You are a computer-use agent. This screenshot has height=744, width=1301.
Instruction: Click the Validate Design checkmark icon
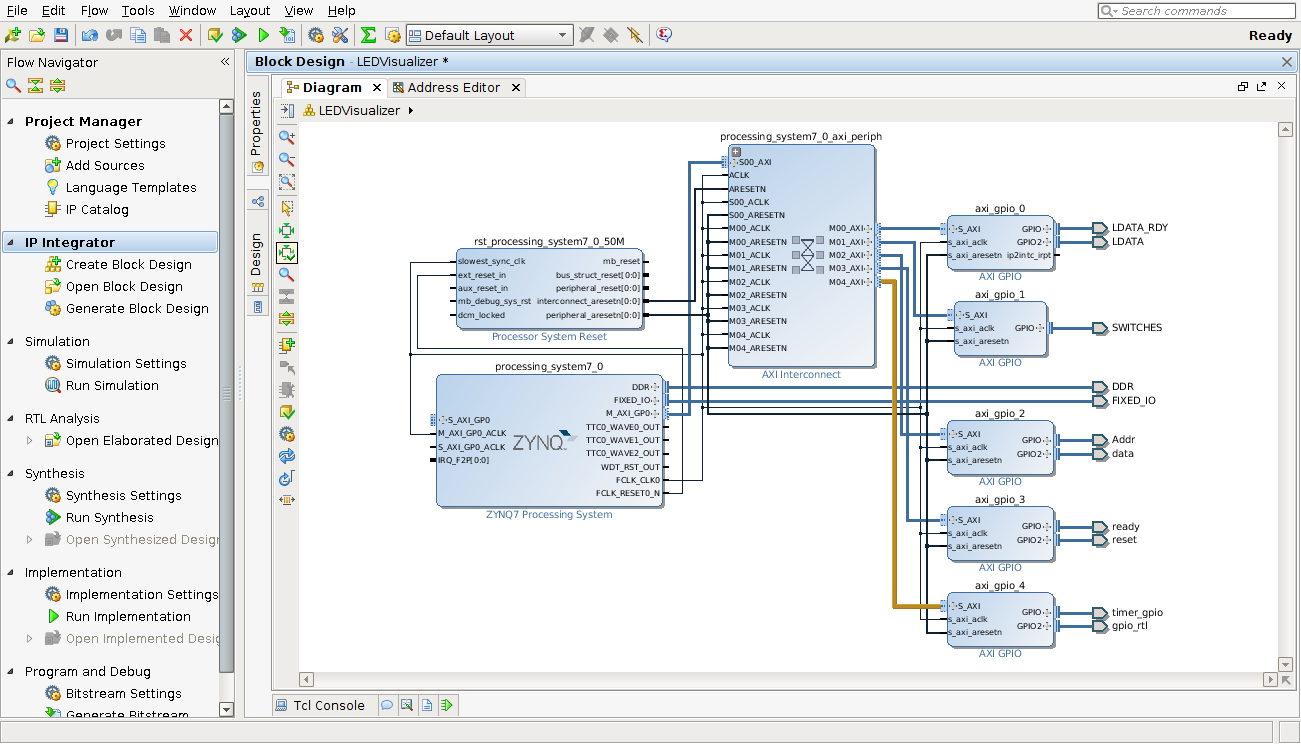point(287,411)
